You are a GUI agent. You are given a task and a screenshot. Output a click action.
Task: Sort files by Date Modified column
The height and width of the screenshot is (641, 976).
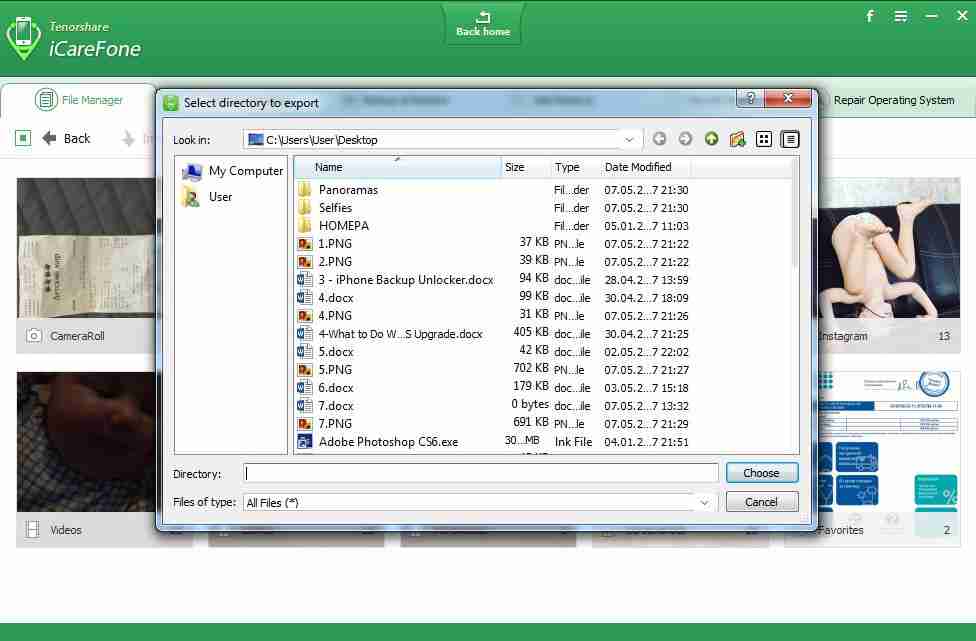coord(645,167)
